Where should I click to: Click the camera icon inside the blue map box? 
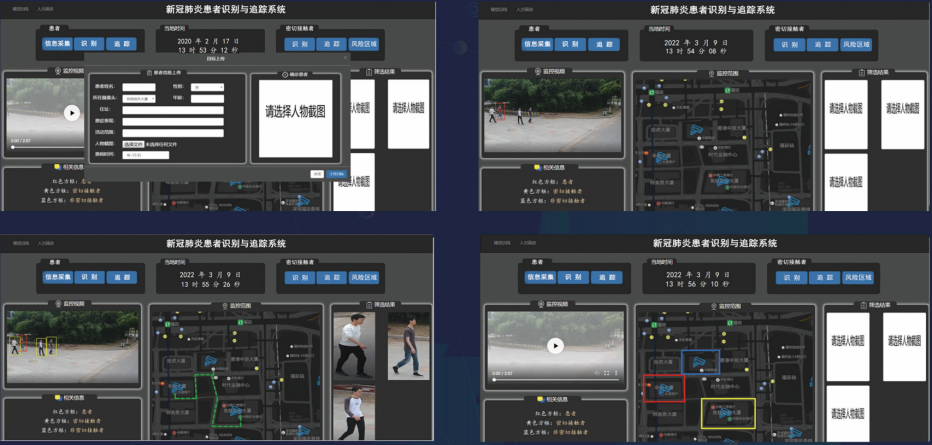(x=700, y=361)
